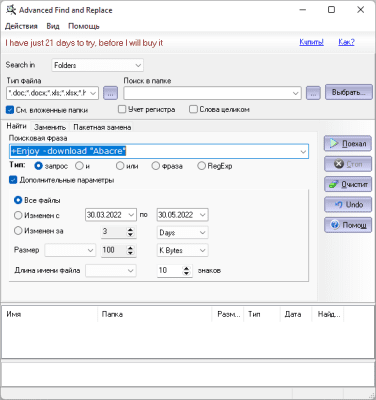Disable См. вложенные папки checkbox

[10, 110]
